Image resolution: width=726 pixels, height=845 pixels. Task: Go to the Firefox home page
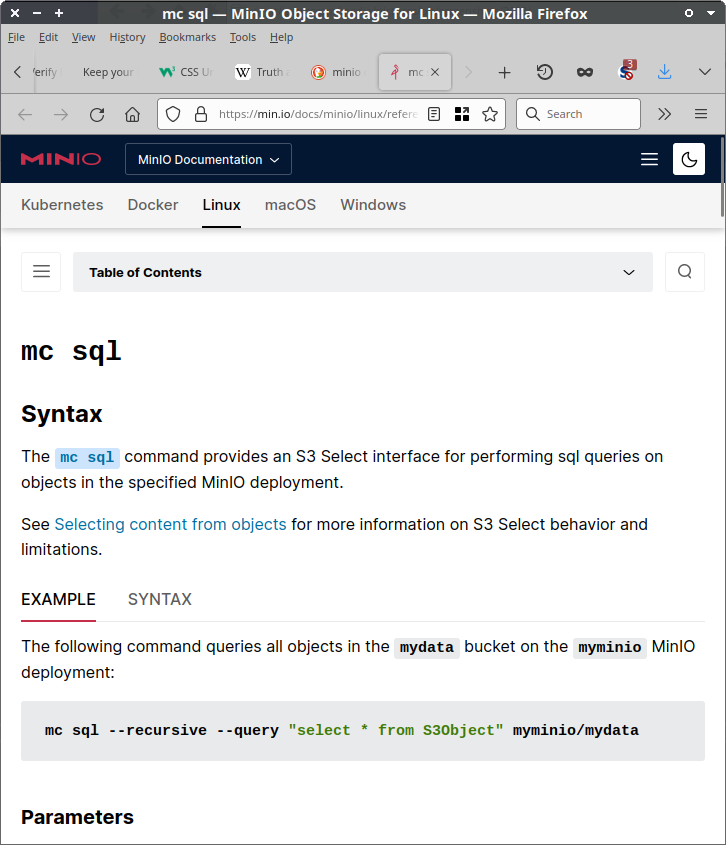(132, 114)
